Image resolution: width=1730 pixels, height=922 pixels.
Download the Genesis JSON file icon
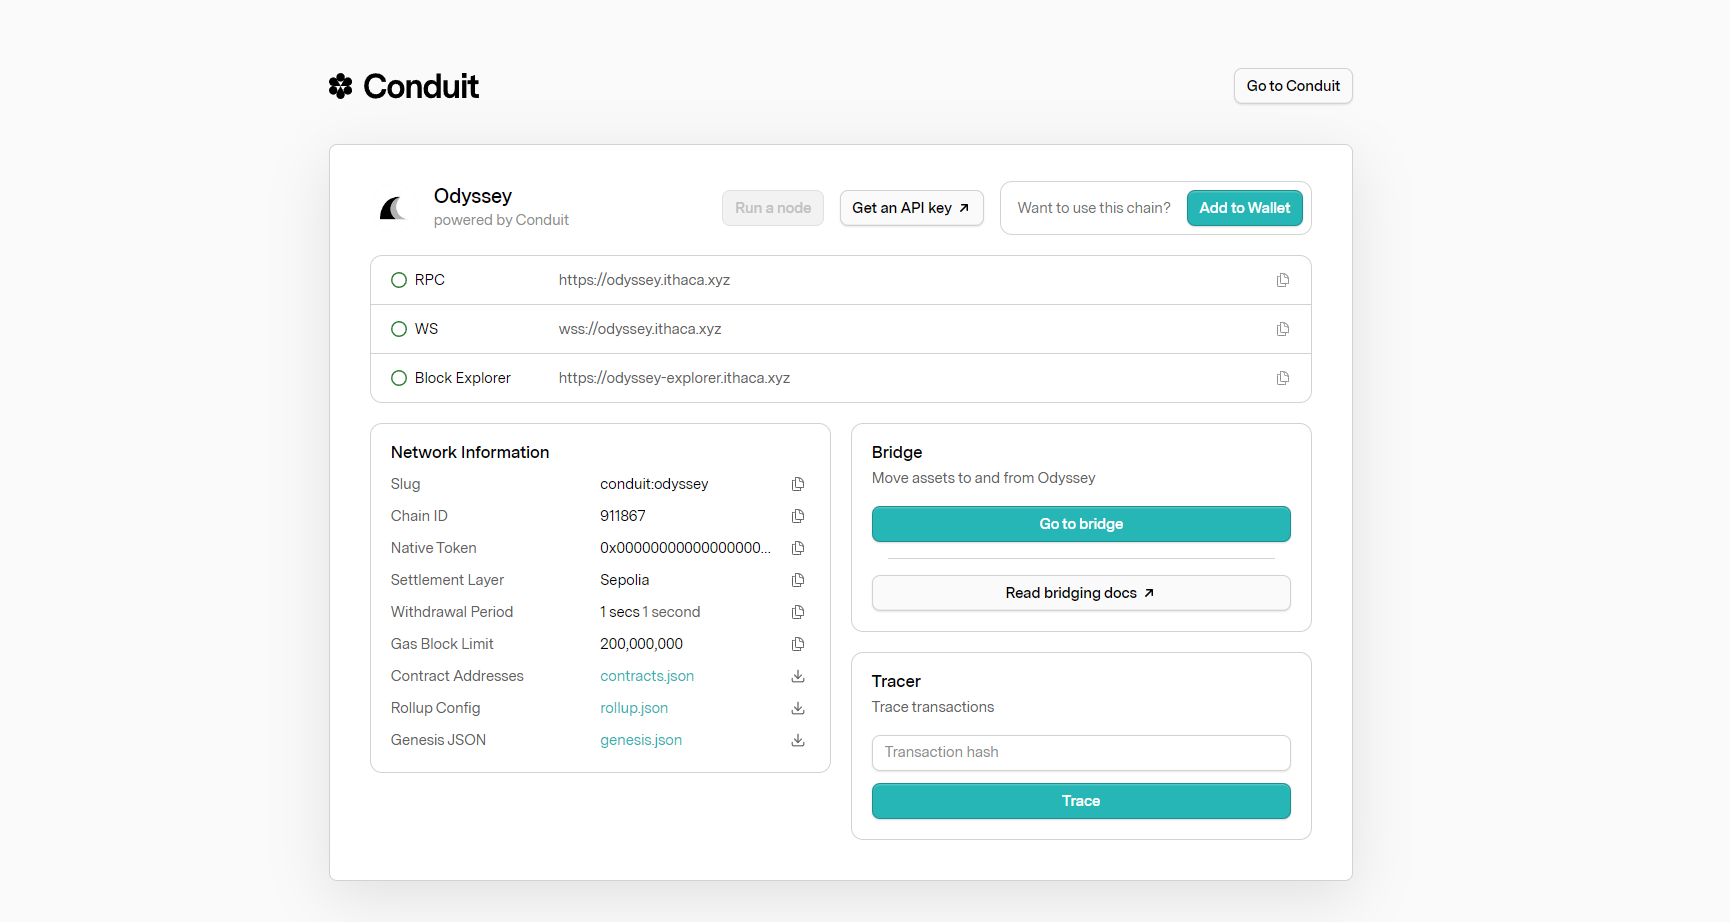coord(798,740)
